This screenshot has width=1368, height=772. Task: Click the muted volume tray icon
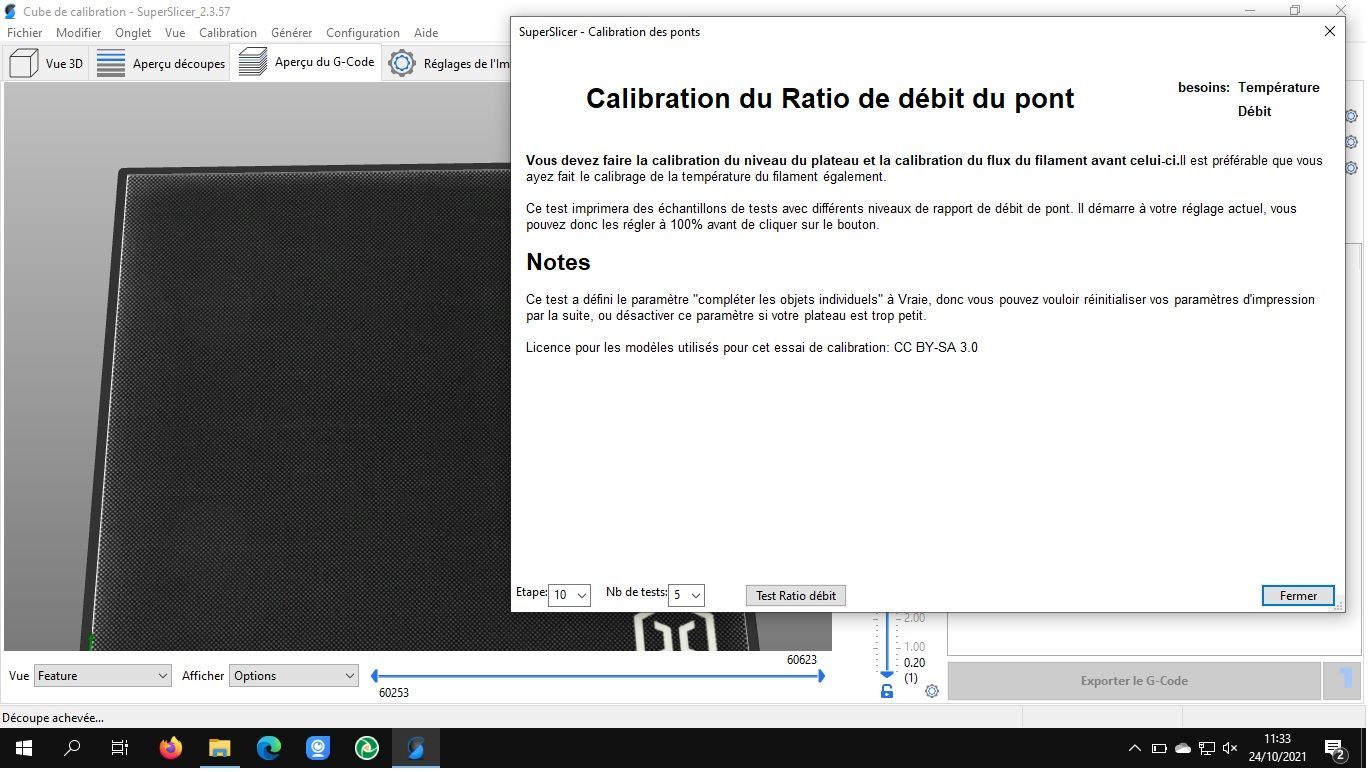point(1231,748)
